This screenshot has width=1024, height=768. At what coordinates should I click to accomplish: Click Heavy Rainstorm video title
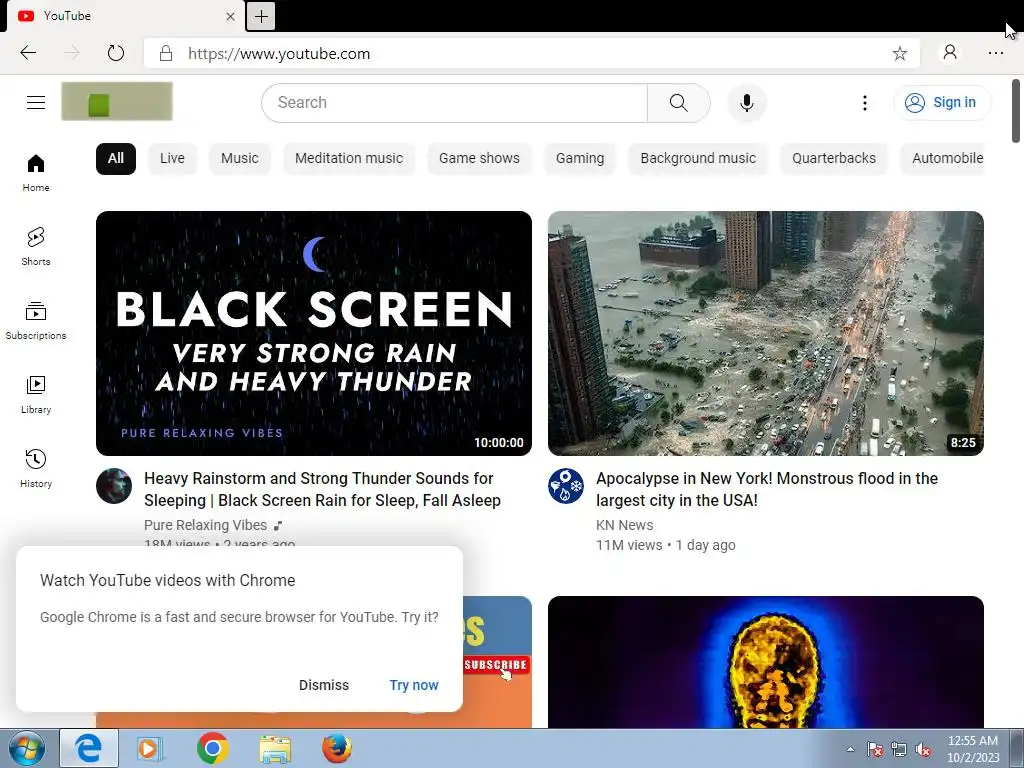322,489
